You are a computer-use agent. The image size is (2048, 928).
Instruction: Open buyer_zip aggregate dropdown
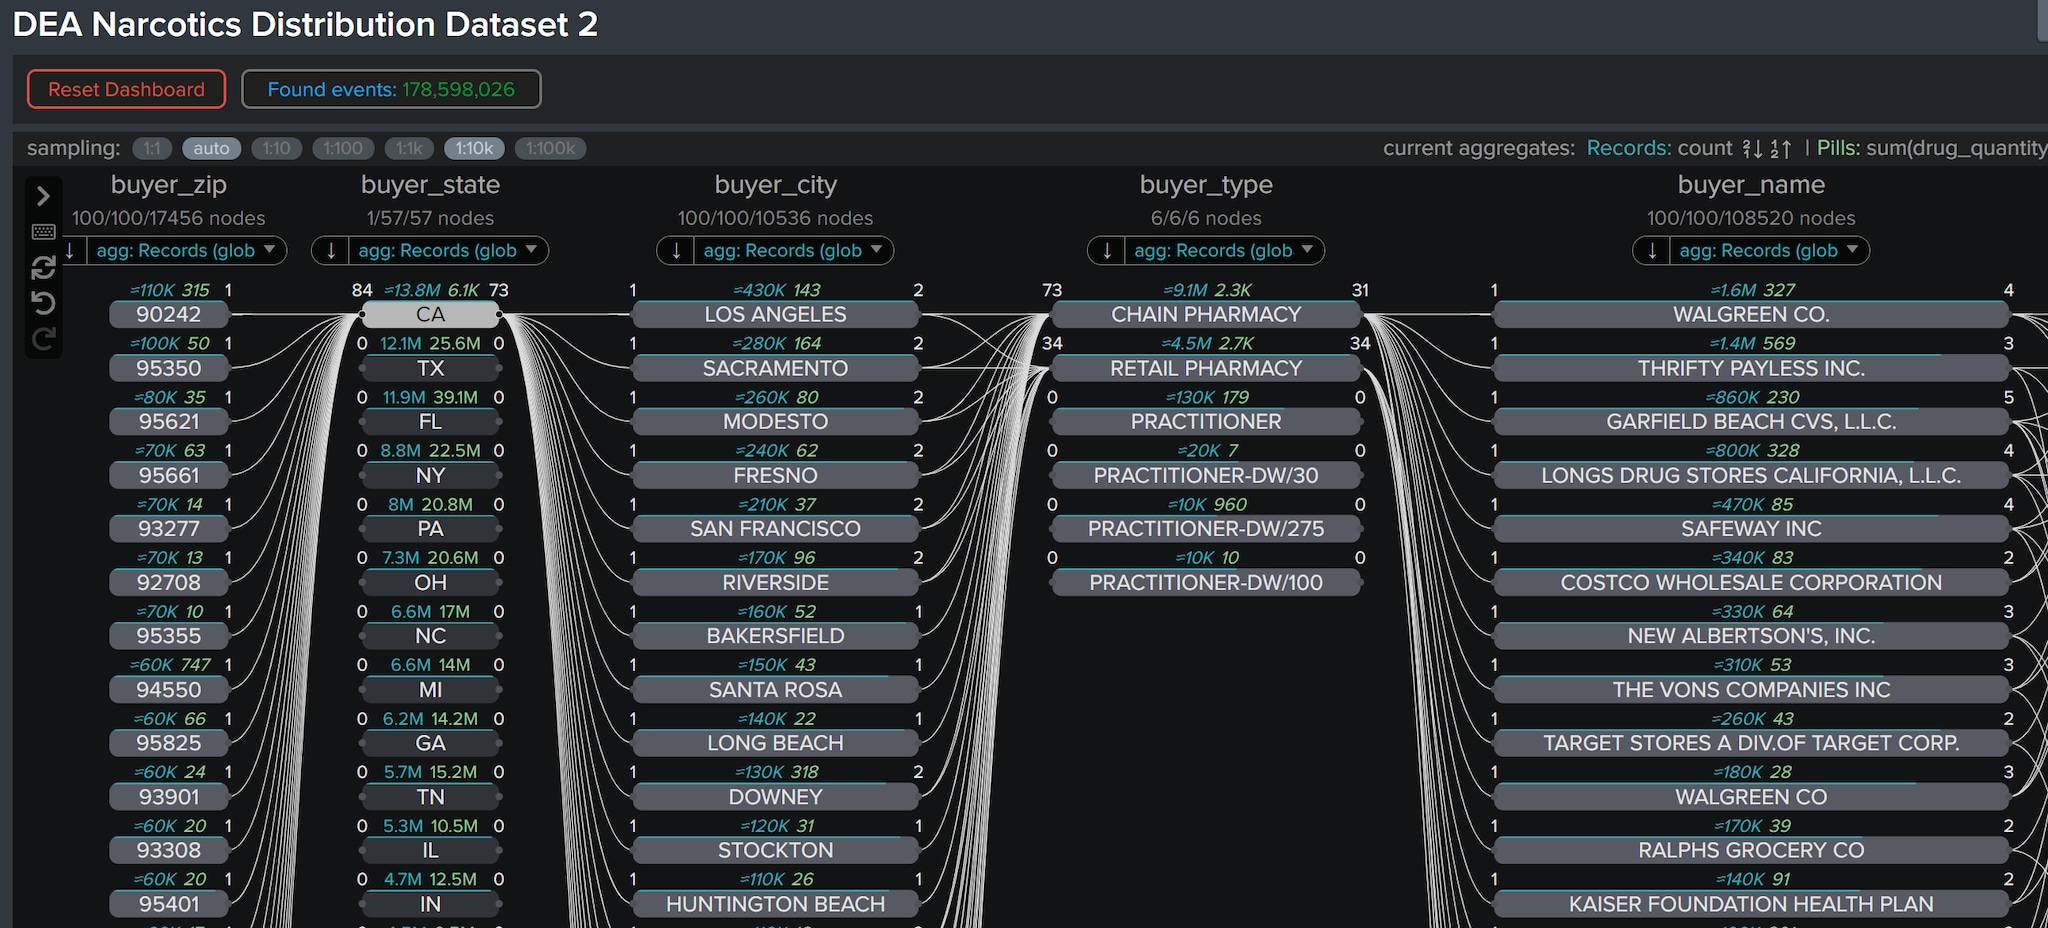[x=186, y=250]
